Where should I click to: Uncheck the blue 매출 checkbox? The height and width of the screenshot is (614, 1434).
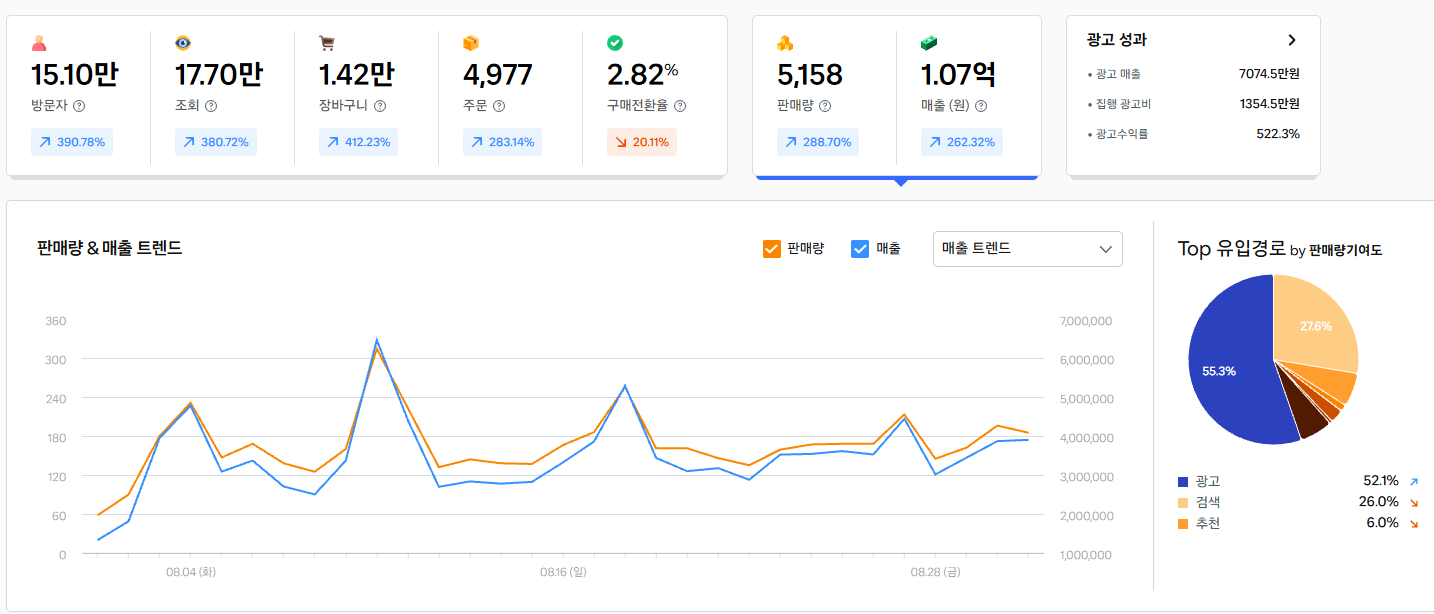(860, 249)
